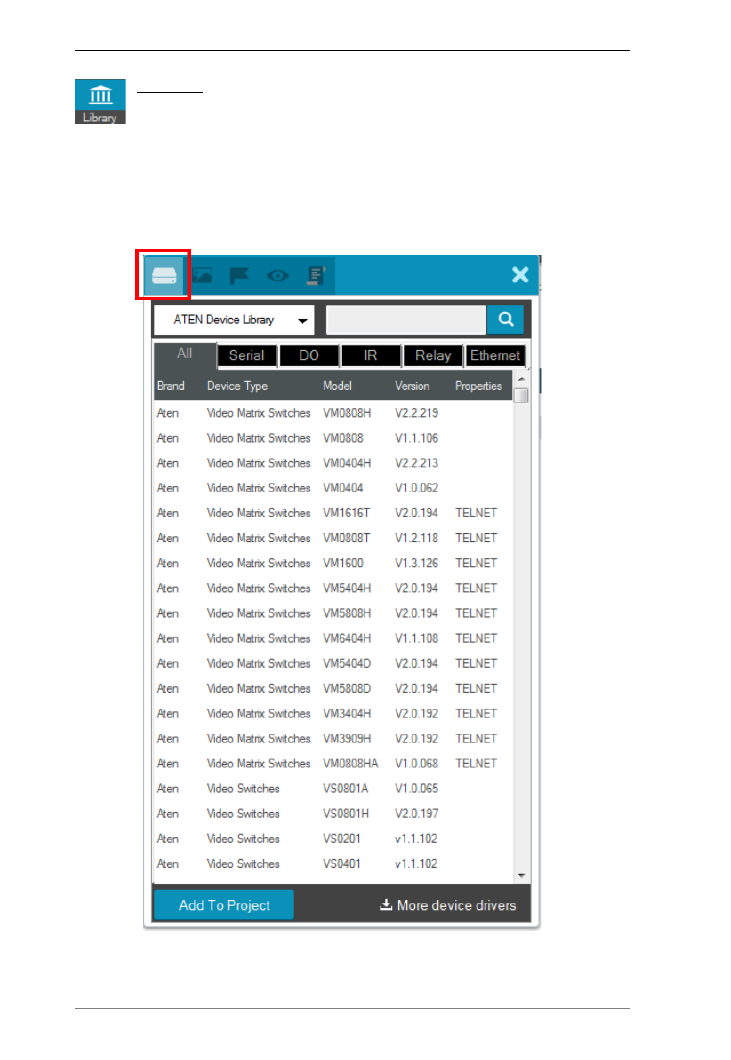The height and width of the screenshot is (1060, 731).
Task: Switch to the All filter tab
Action: (x=185, y=354)
